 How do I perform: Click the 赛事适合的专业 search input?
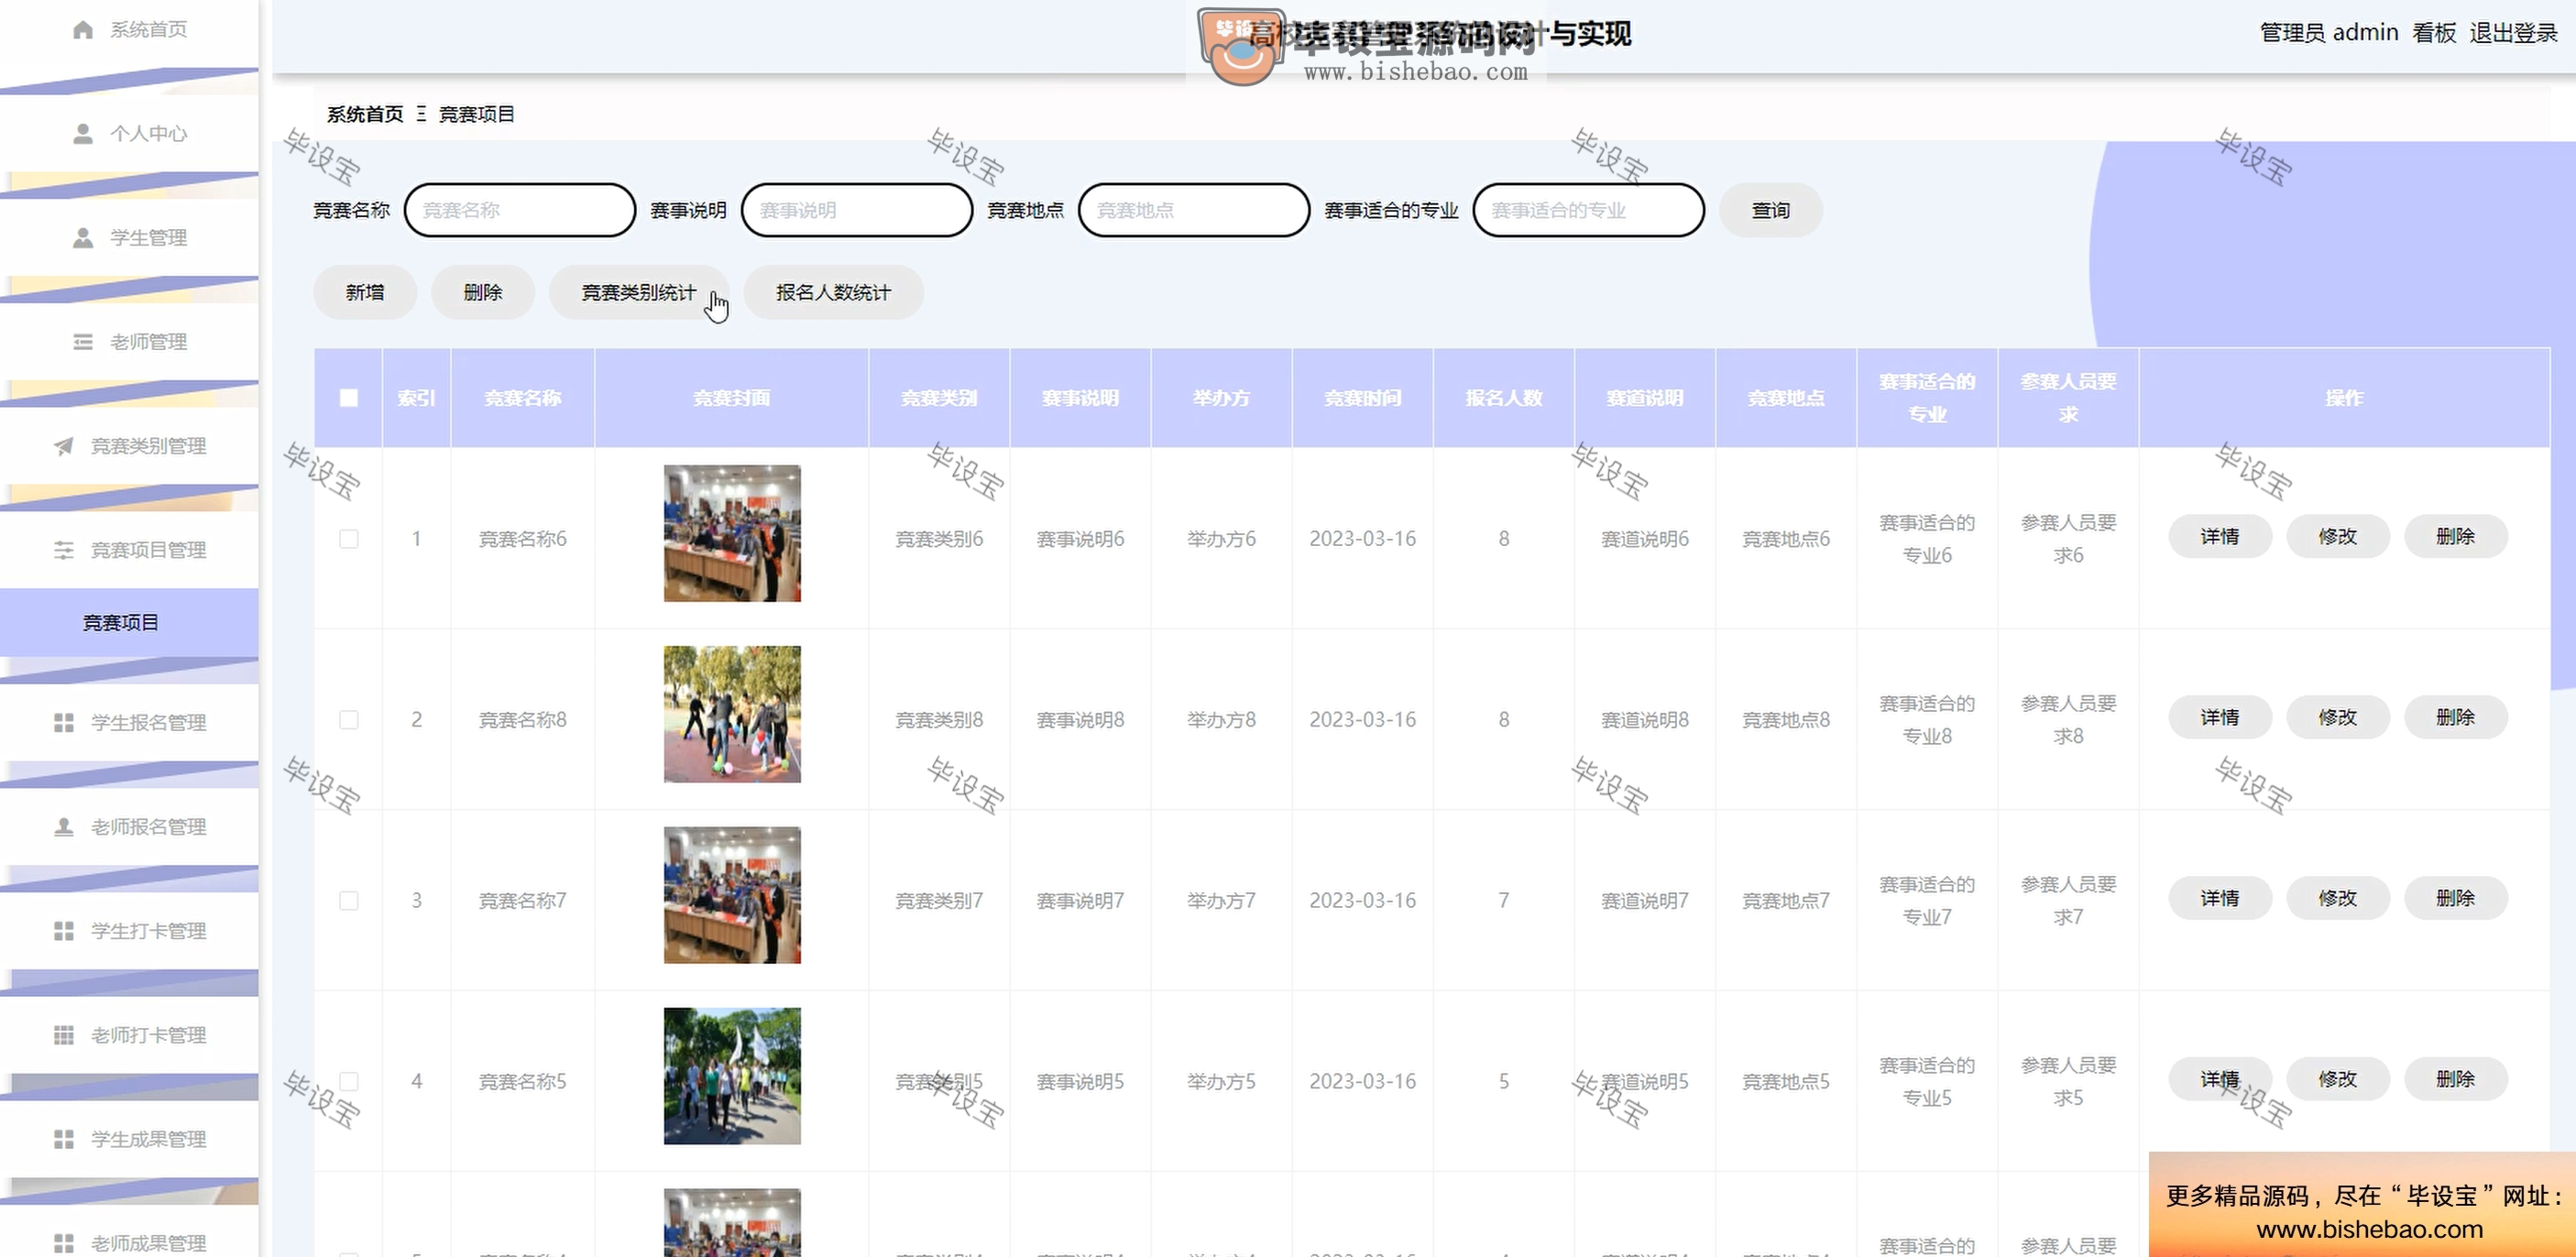click(x=1589, y=210)
